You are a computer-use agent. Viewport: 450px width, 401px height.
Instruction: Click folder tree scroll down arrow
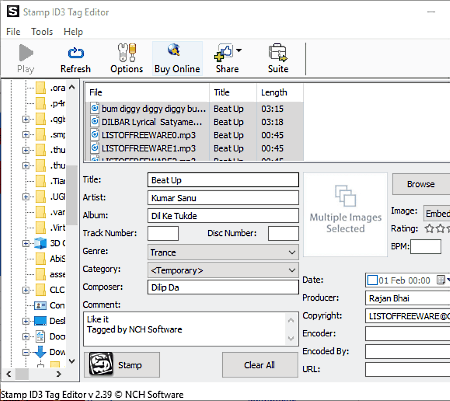tap(72, 361)
